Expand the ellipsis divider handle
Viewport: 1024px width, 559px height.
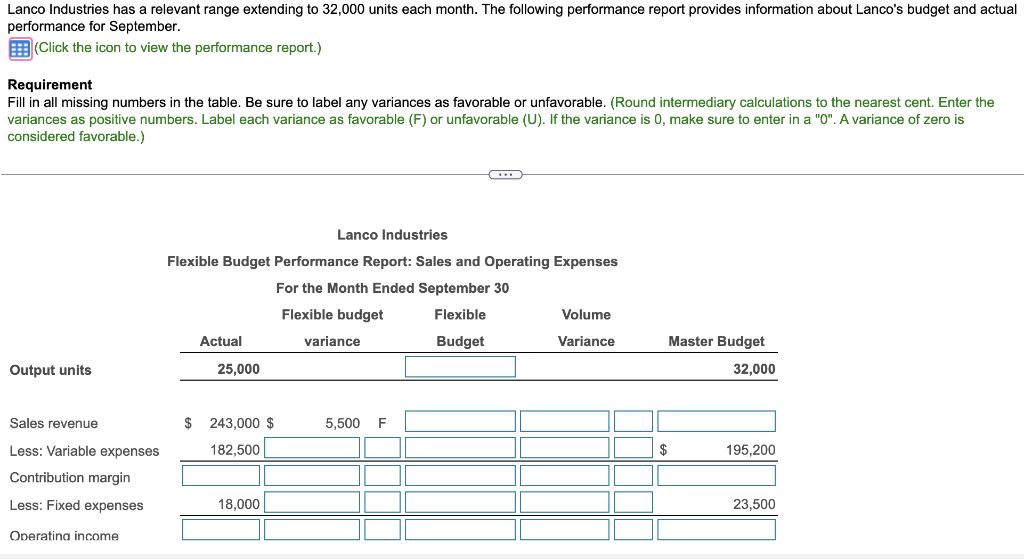coord(505,174)
